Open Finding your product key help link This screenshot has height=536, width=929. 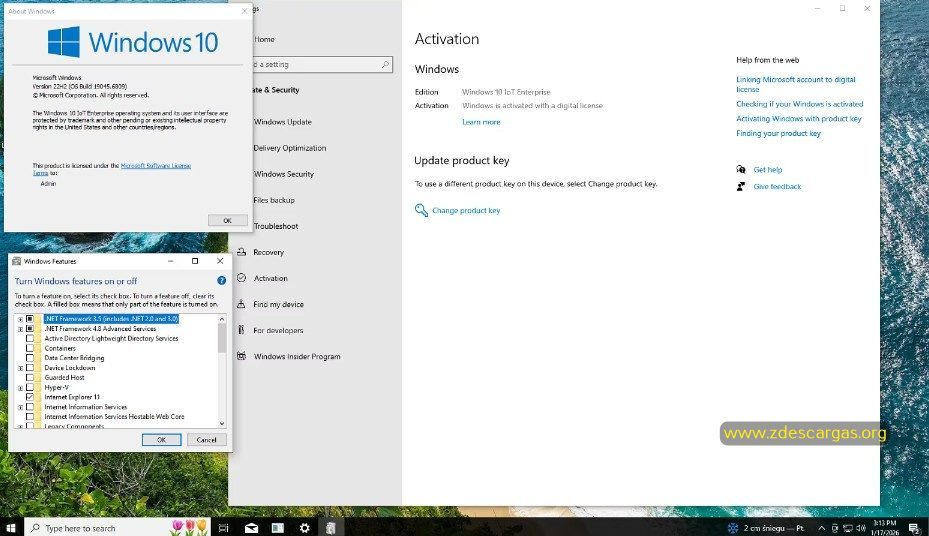(779, 133)
